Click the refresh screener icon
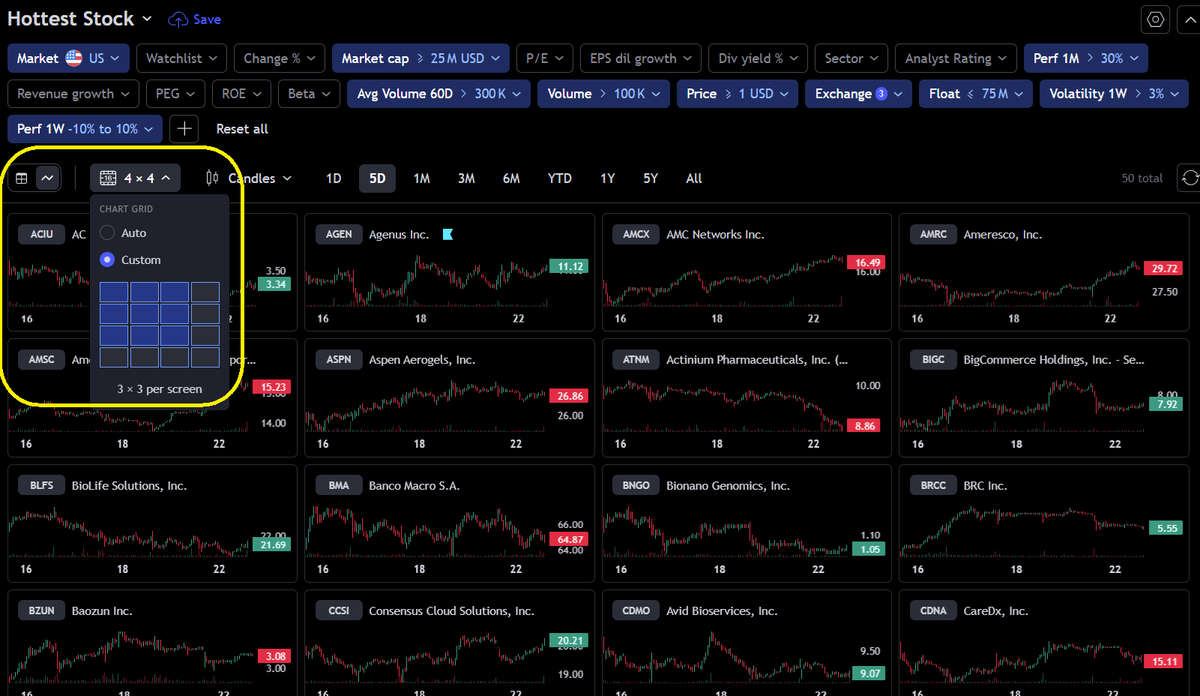1200x696 pixels. (x=1189, y=178)
